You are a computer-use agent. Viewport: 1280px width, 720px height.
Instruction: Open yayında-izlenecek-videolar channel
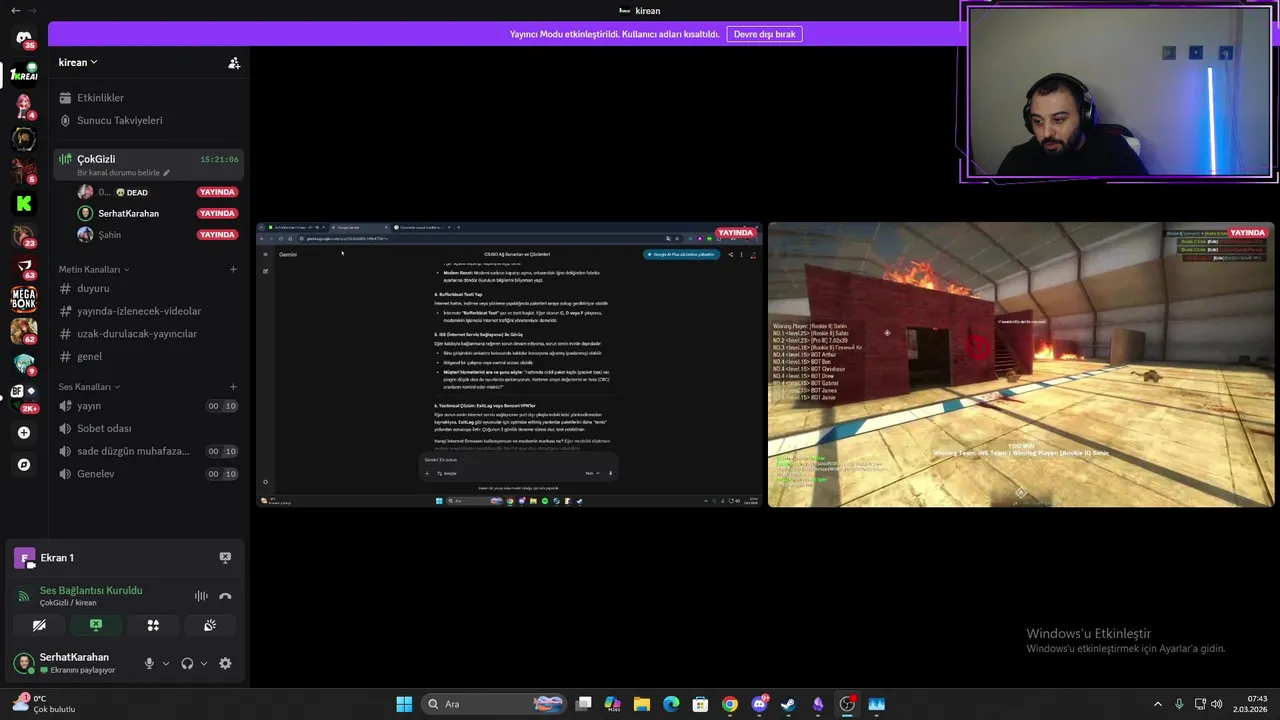point(148,311)
